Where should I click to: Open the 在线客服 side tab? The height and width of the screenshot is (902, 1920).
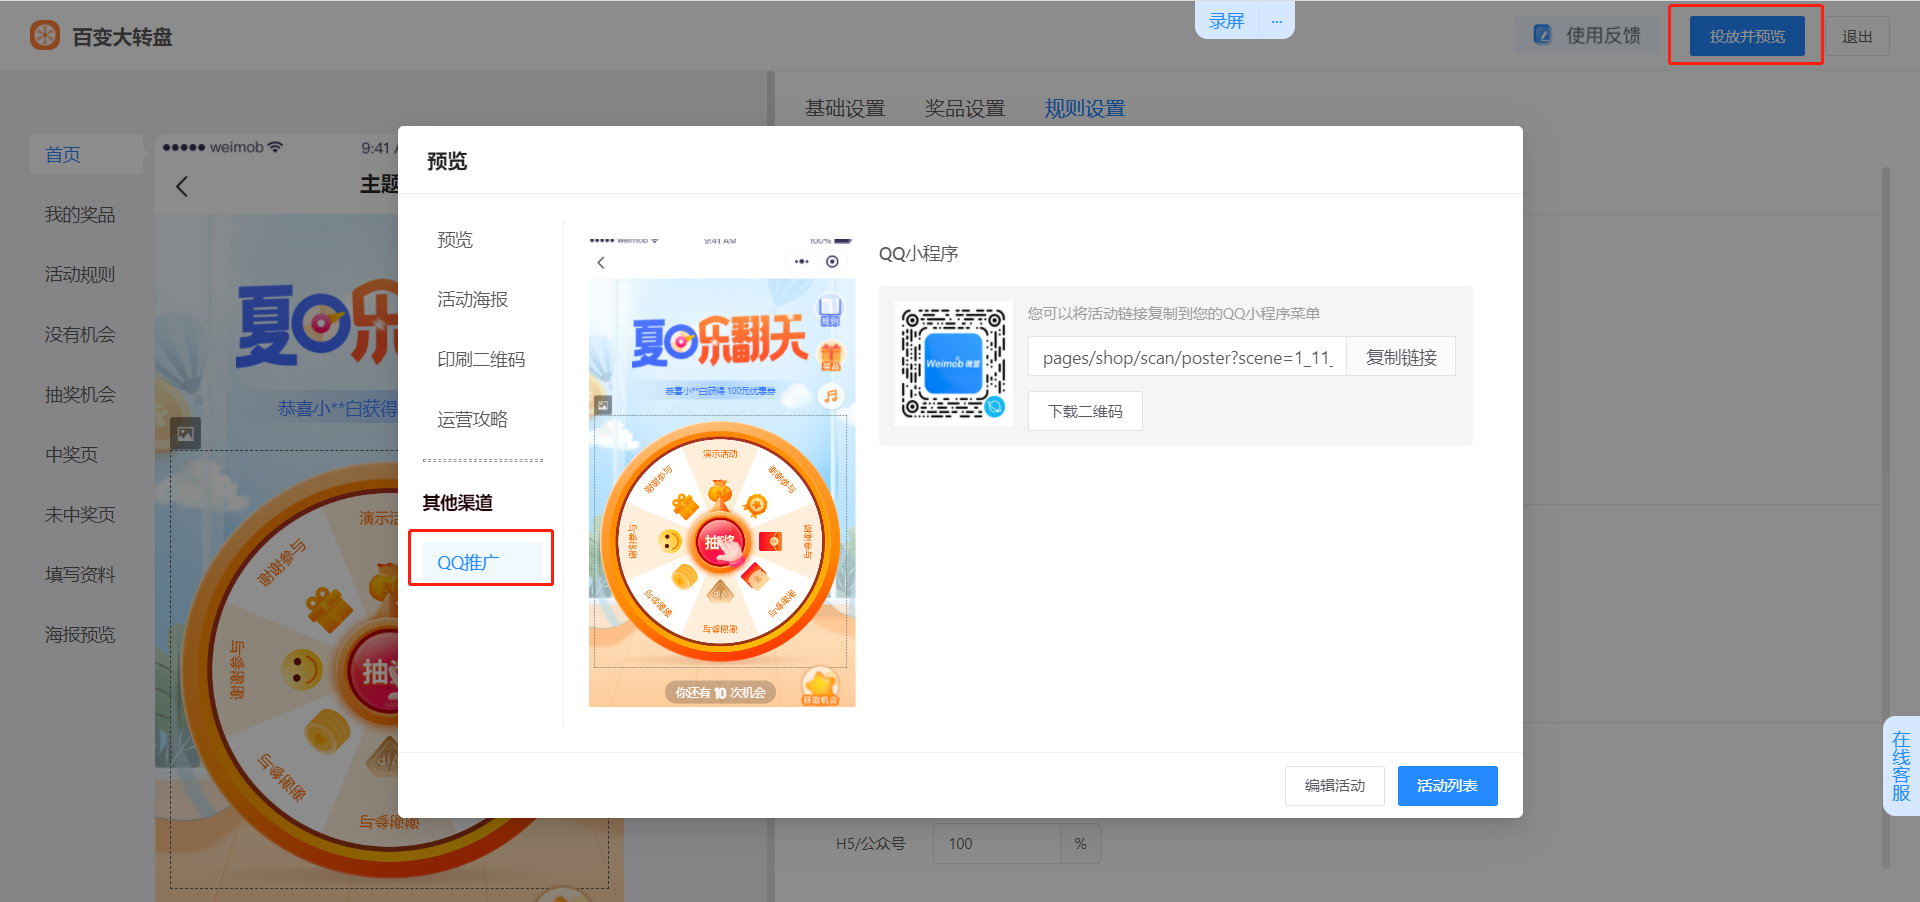click(x=1901, y=766)
